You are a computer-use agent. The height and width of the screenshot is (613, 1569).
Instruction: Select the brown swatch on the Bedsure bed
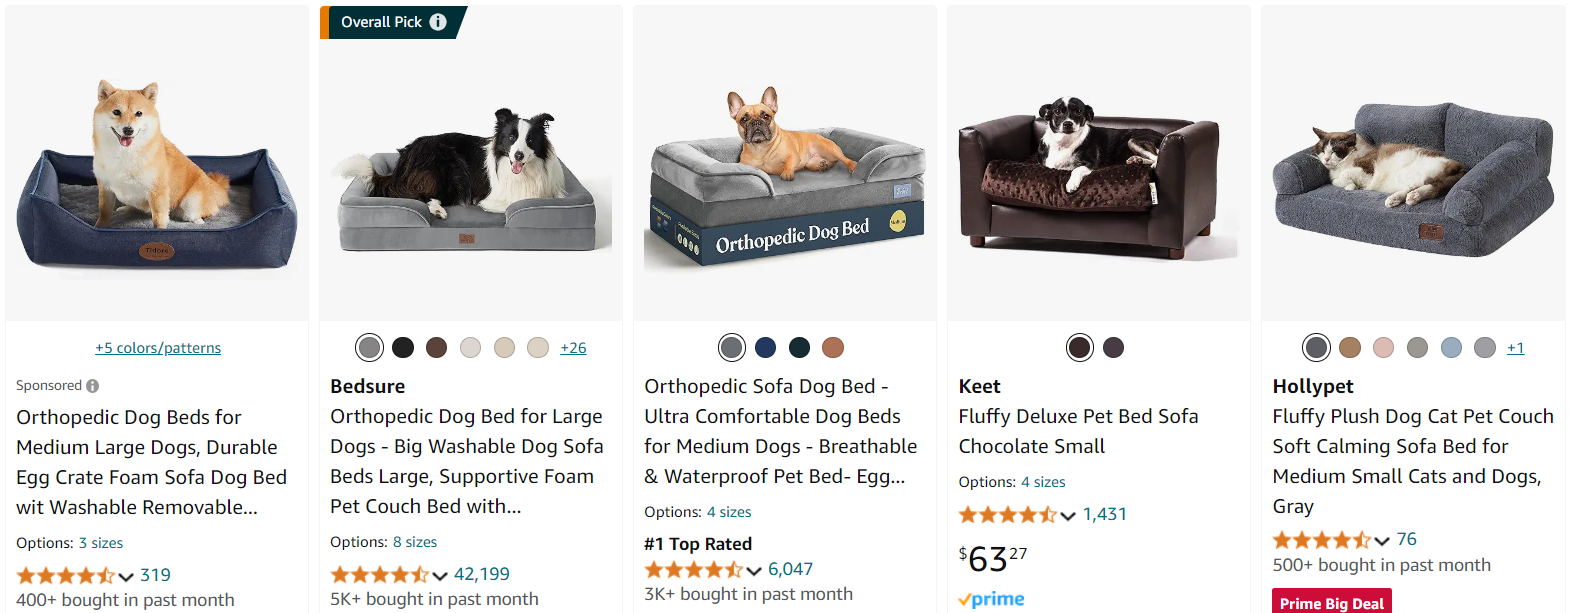pos(436,348)
